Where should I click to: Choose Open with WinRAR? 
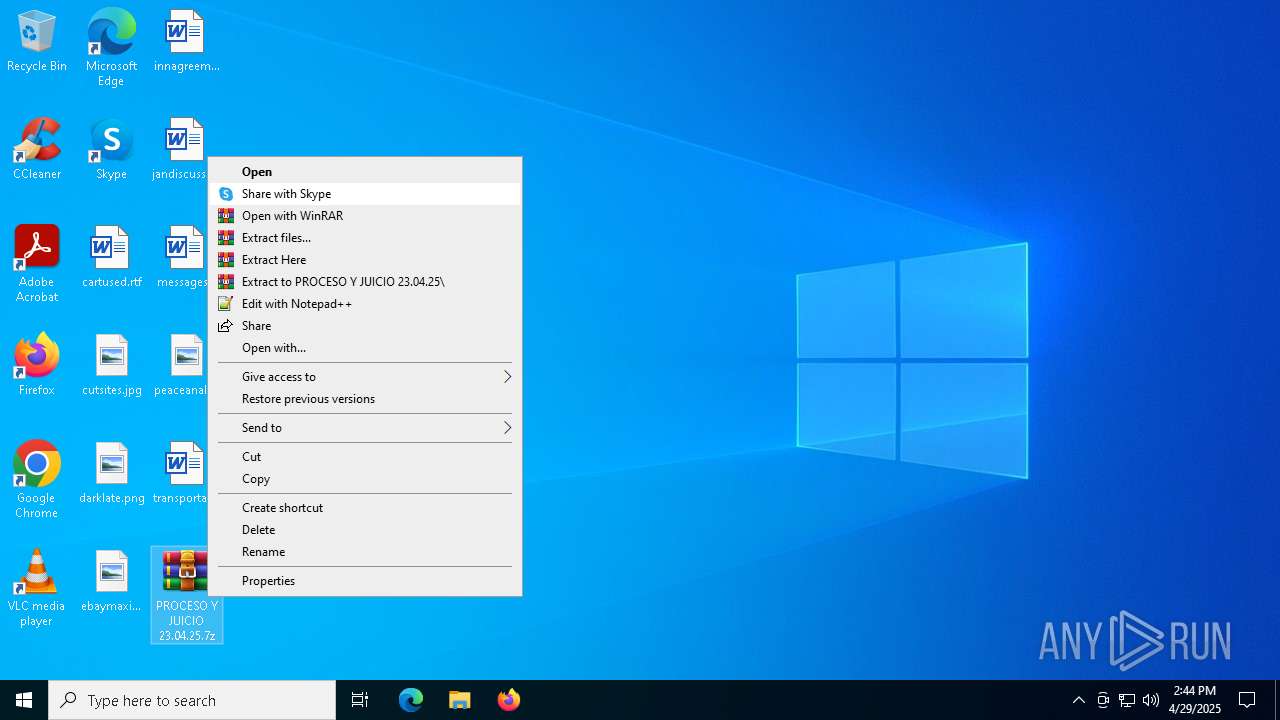(365, 216)
